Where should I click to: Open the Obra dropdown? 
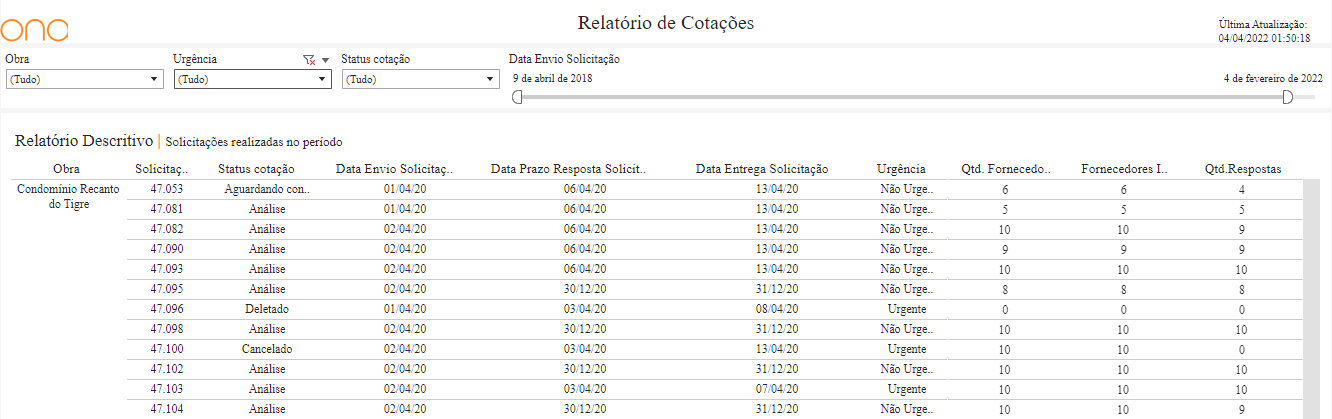point(84,79)
